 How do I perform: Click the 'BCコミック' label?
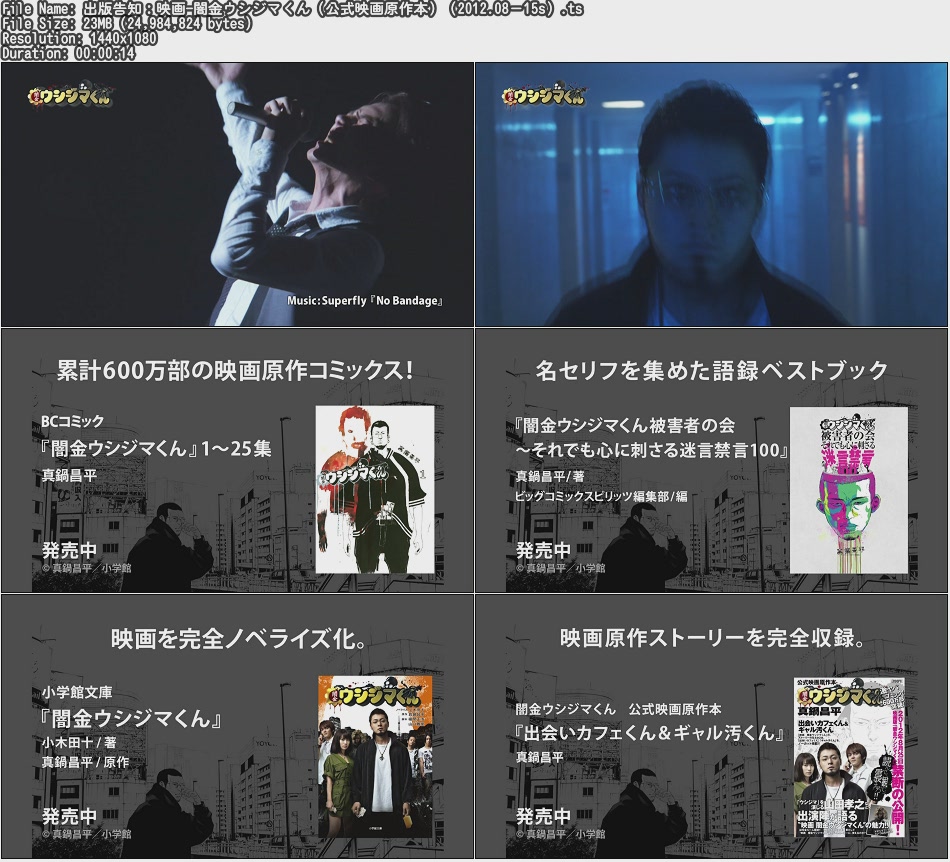(73, 421)
